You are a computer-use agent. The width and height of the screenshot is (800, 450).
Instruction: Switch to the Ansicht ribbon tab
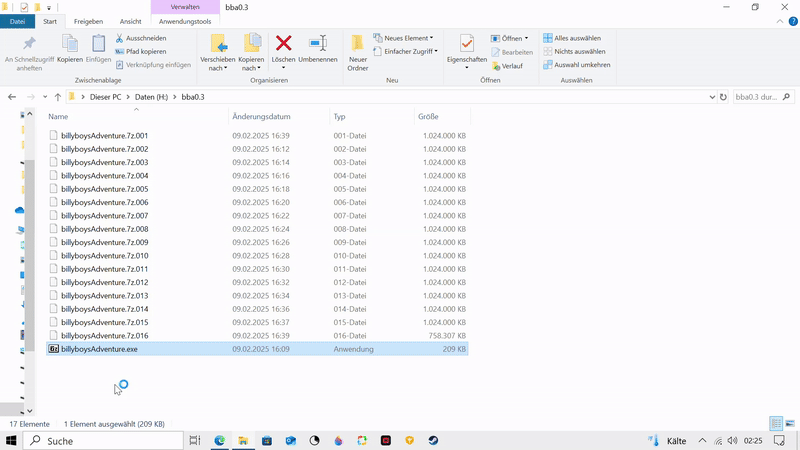130,21
